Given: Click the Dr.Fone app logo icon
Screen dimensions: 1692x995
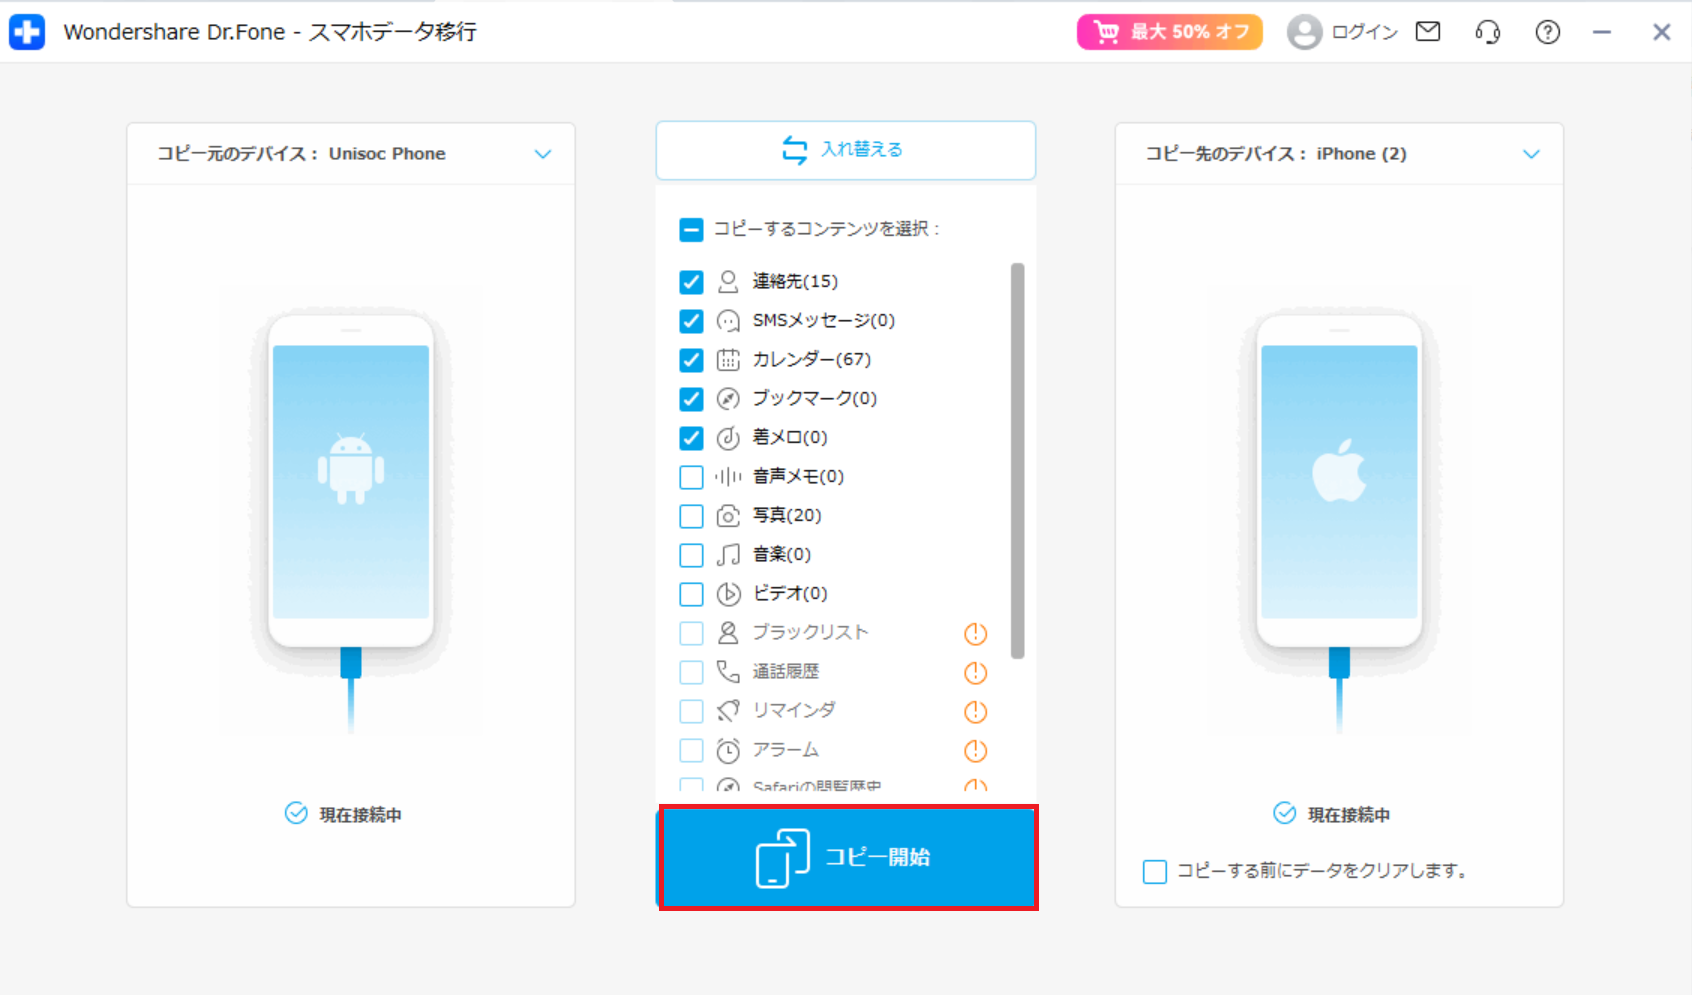Looking at the screenshot, I should [27, 32].
